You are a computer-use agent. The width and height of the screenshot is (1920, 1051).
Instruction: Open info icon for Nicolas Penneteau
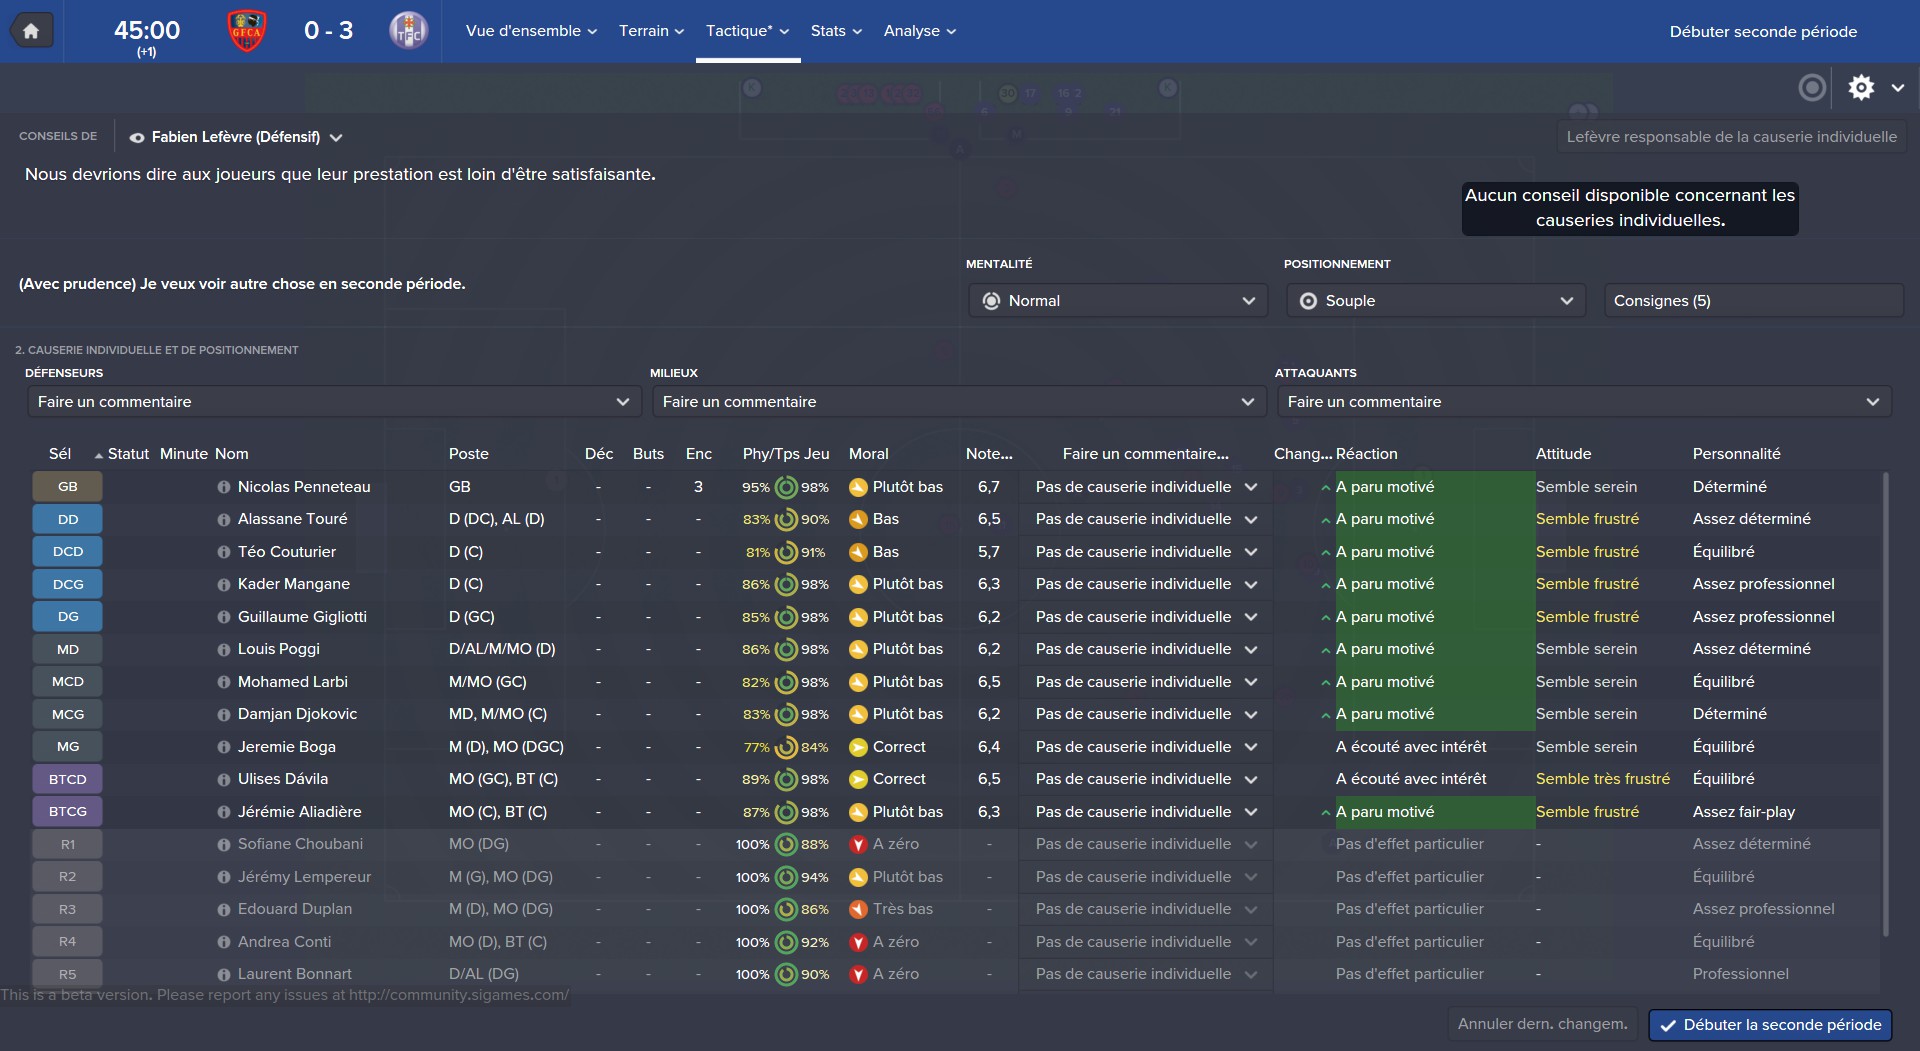pyautogui.click(x=224, y=487)
